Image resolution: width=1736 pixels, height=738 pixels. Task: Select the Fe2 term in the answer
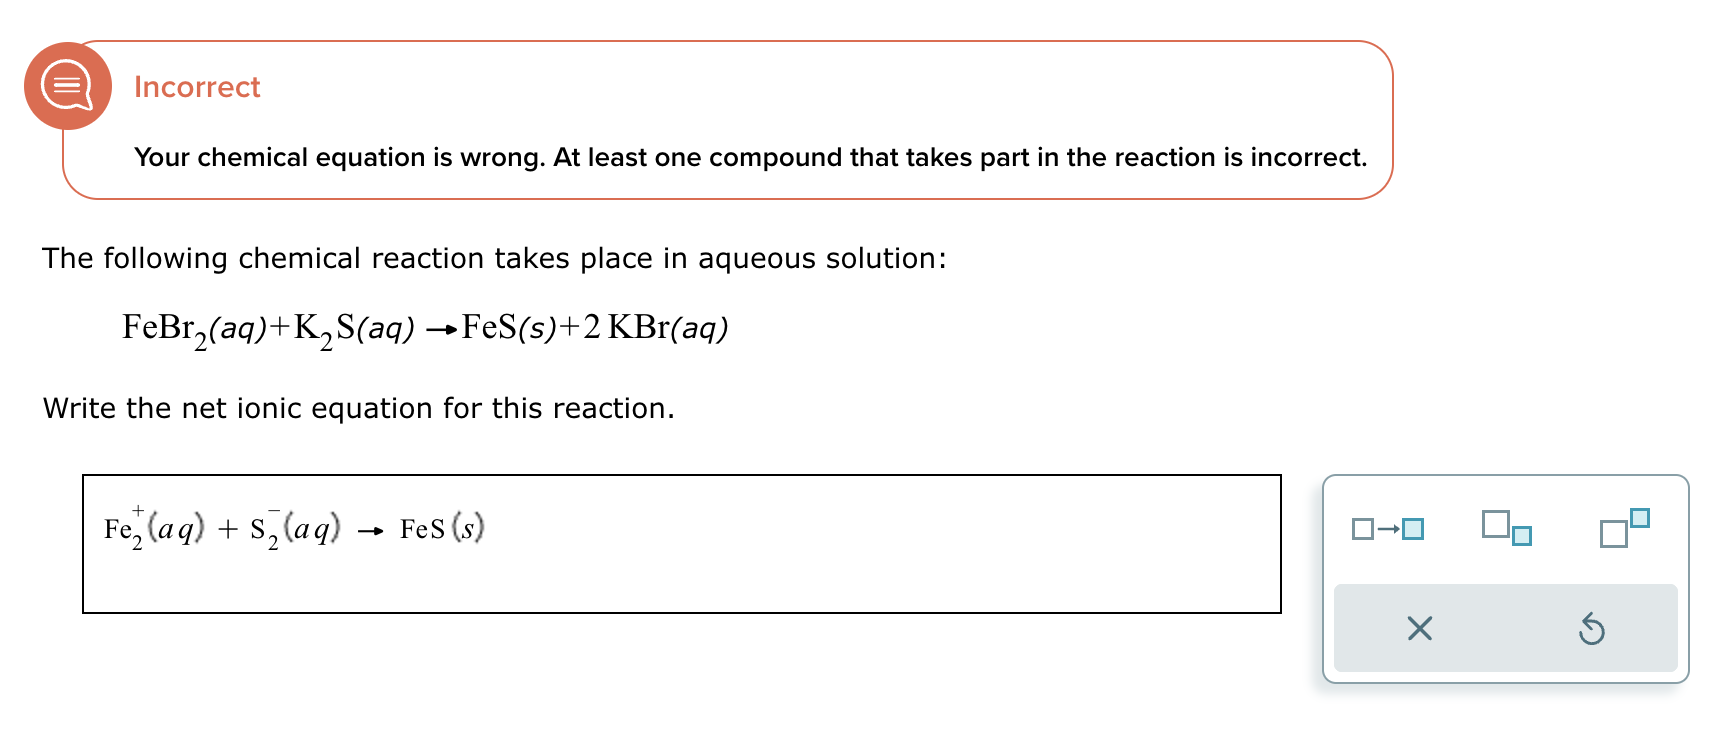122,528
